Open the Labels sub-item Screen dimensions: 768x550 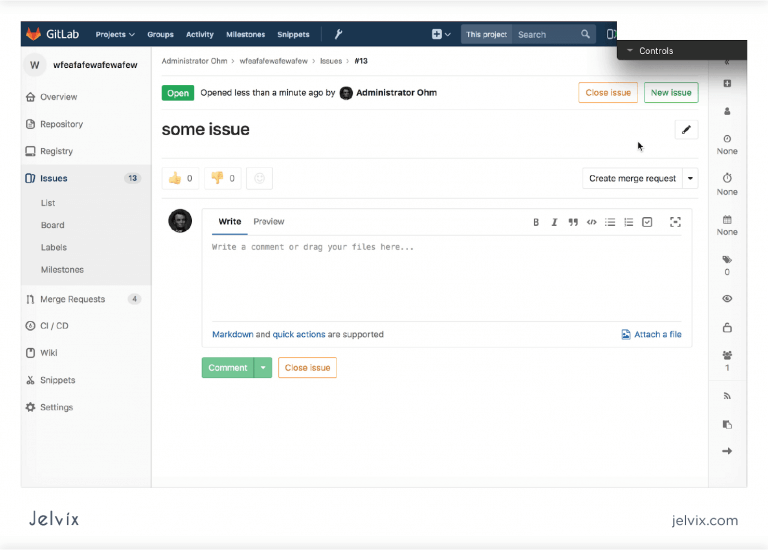[x=54, y=247]
